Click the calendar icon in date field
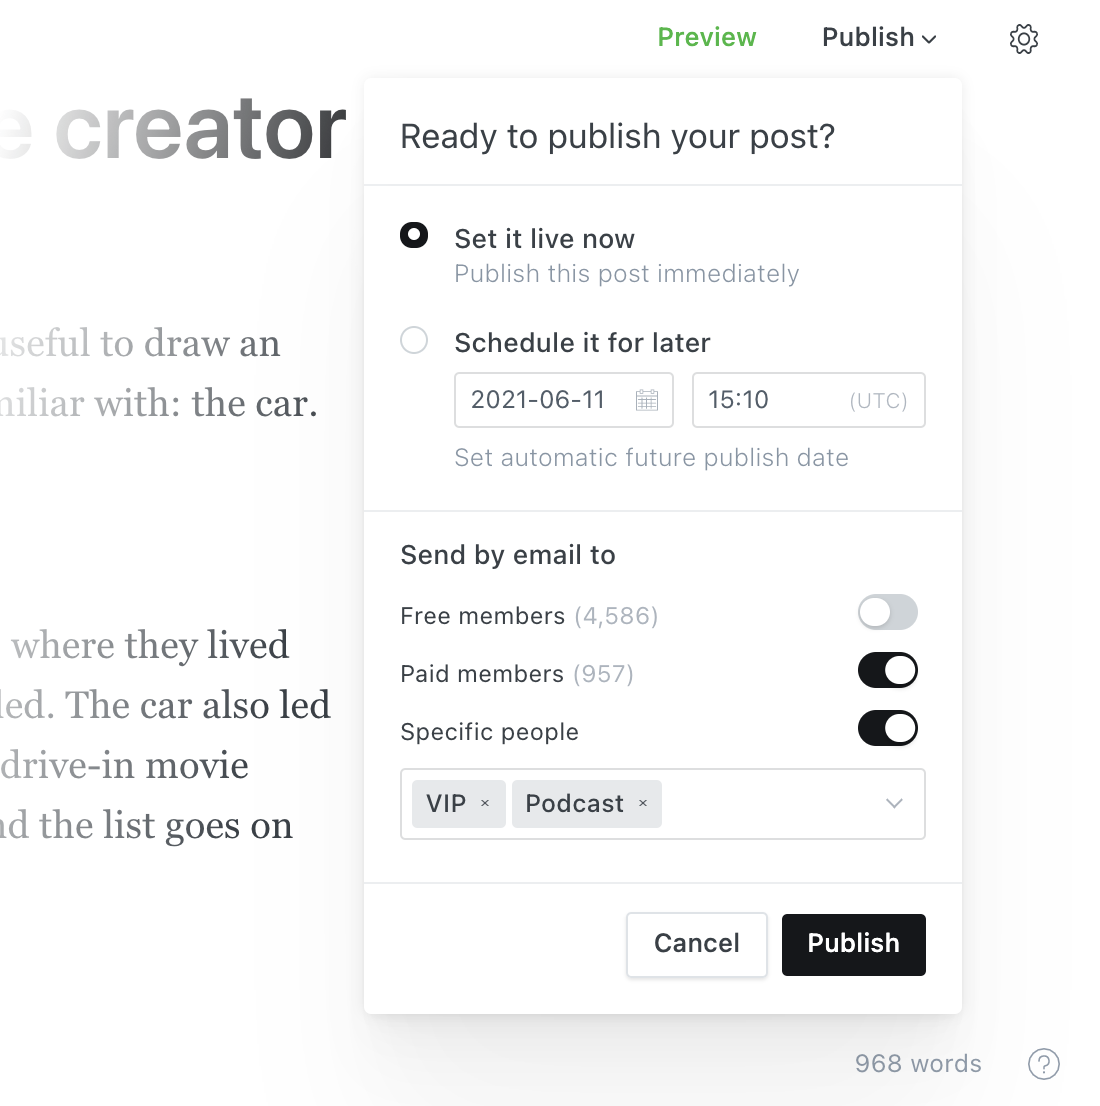This screenshot has width=1100, height=1106. coord(646,400)
